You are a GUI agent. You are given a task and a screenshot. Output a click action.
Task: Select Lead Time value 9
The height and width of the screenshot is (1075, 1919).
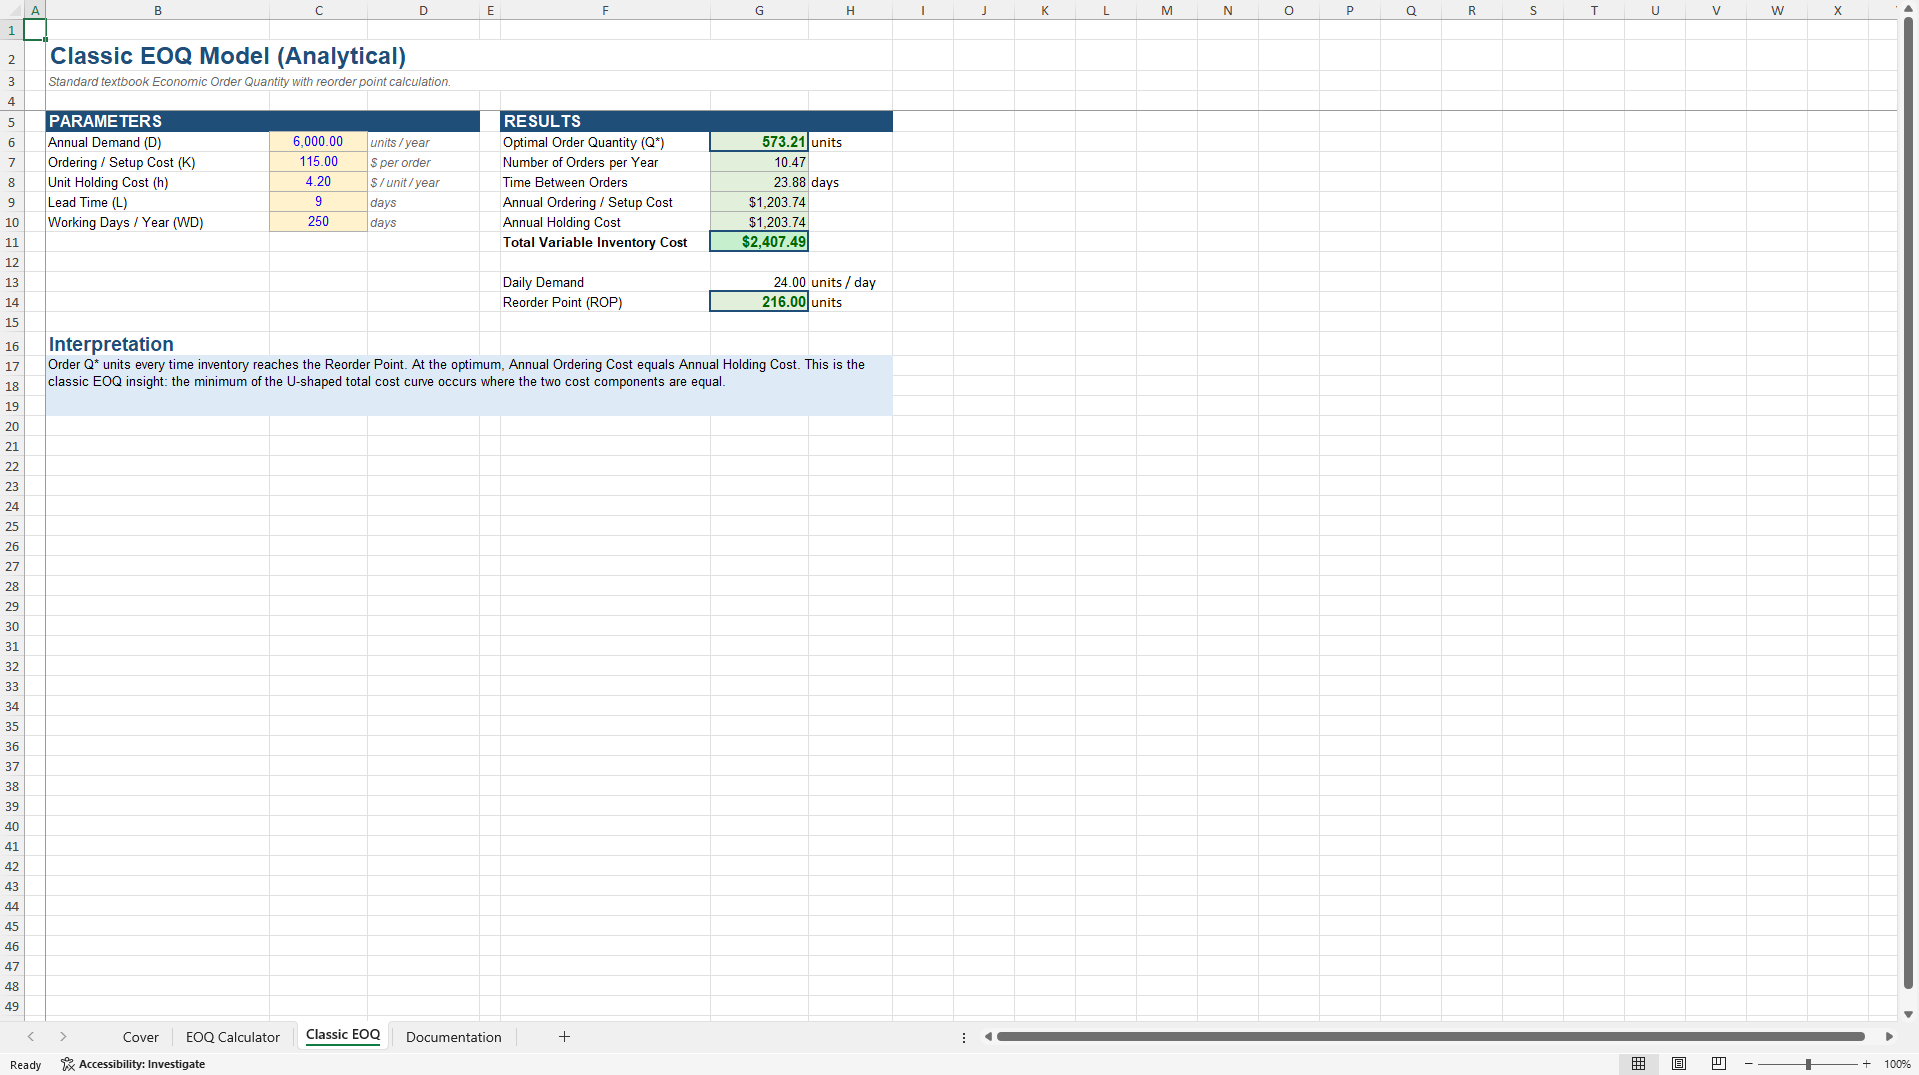pos(318,202)
